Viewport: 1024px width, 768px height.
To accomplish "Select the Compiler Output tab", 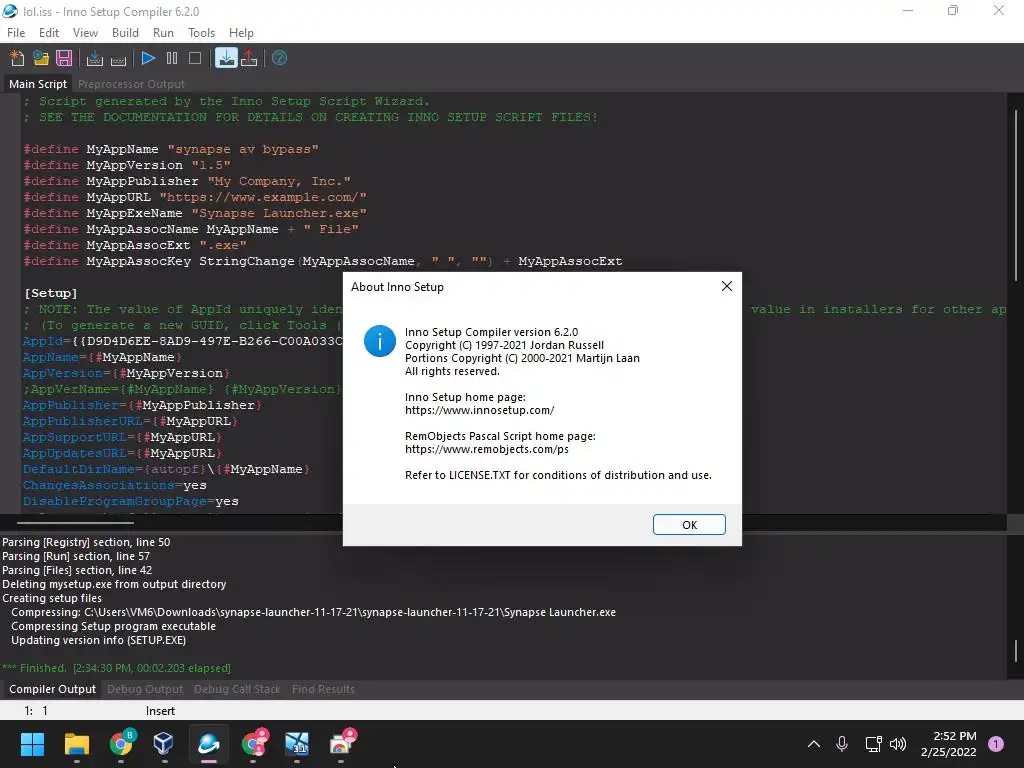I will pyautogui.click(x=52, y=689).
